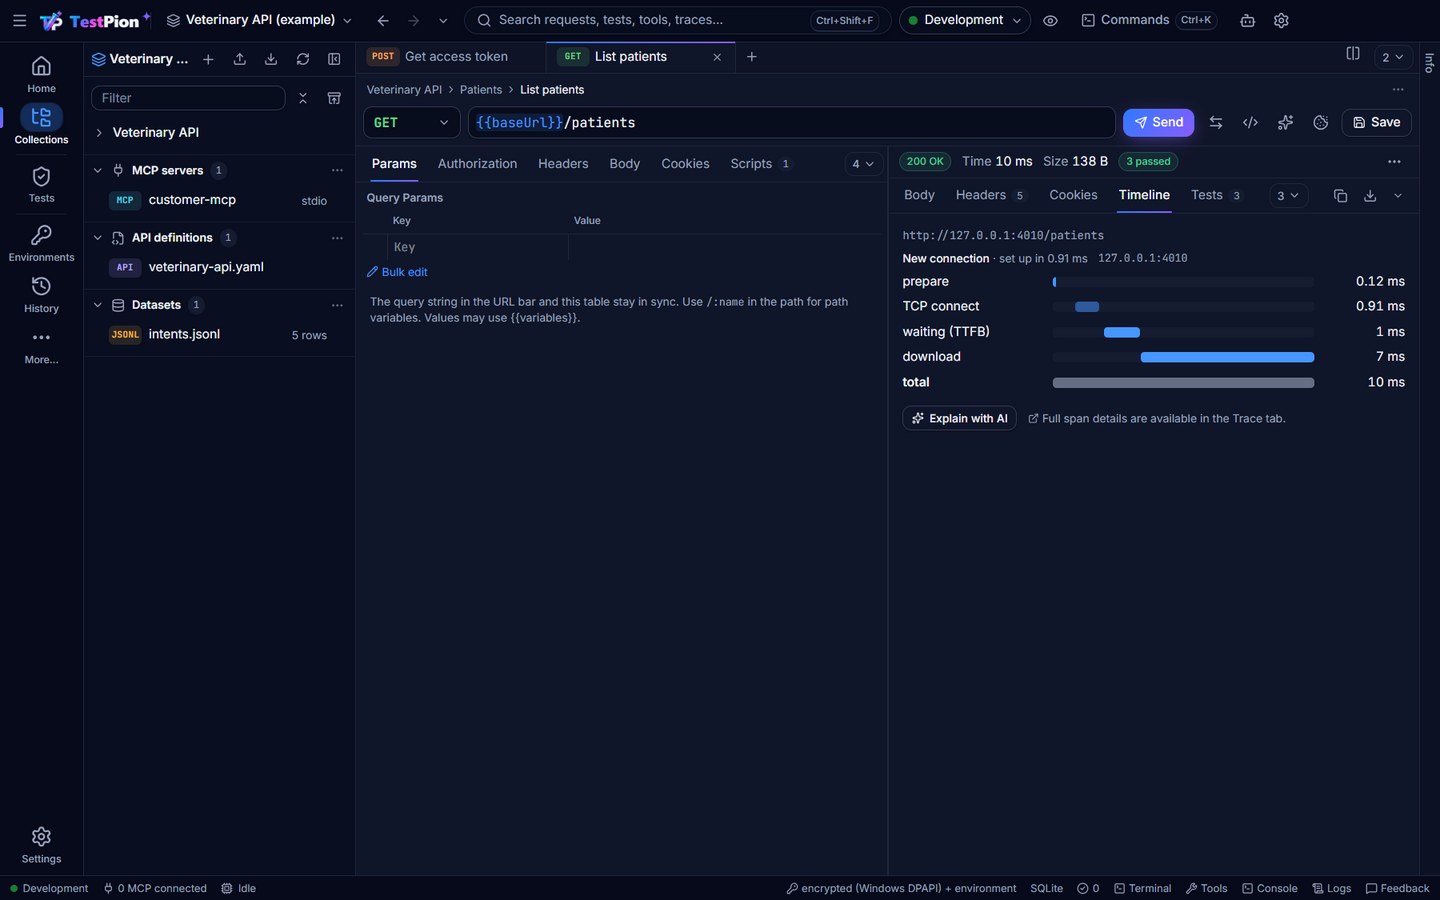
Task: Open response Cookies tab
Action: (x=1073, y=195)
